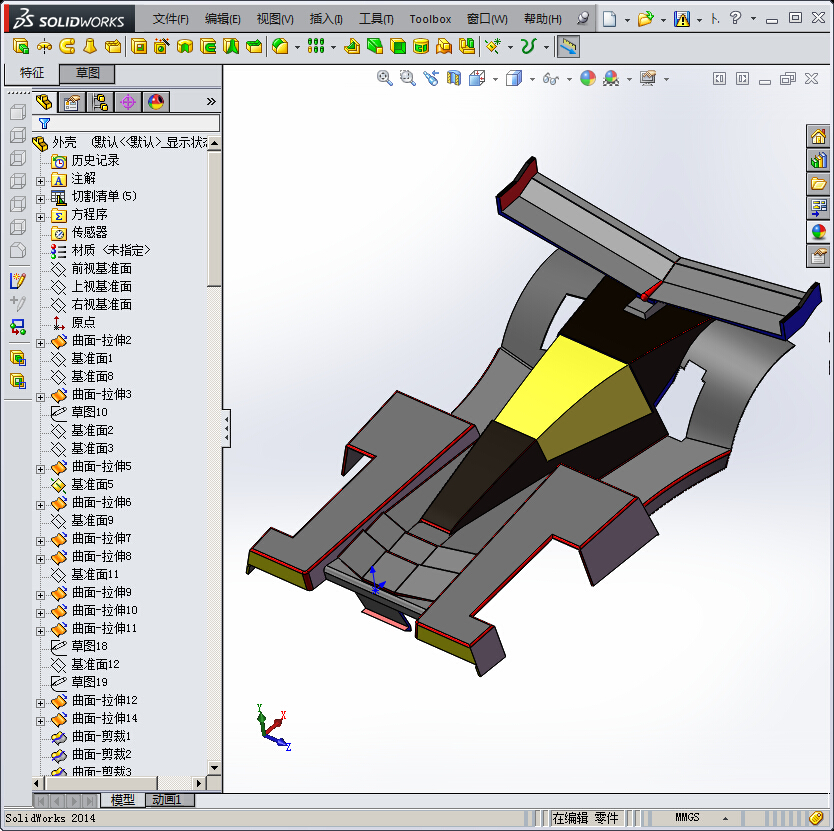Open the Design Library in task pane
The image size is (834, 831).
coord(819,160)
